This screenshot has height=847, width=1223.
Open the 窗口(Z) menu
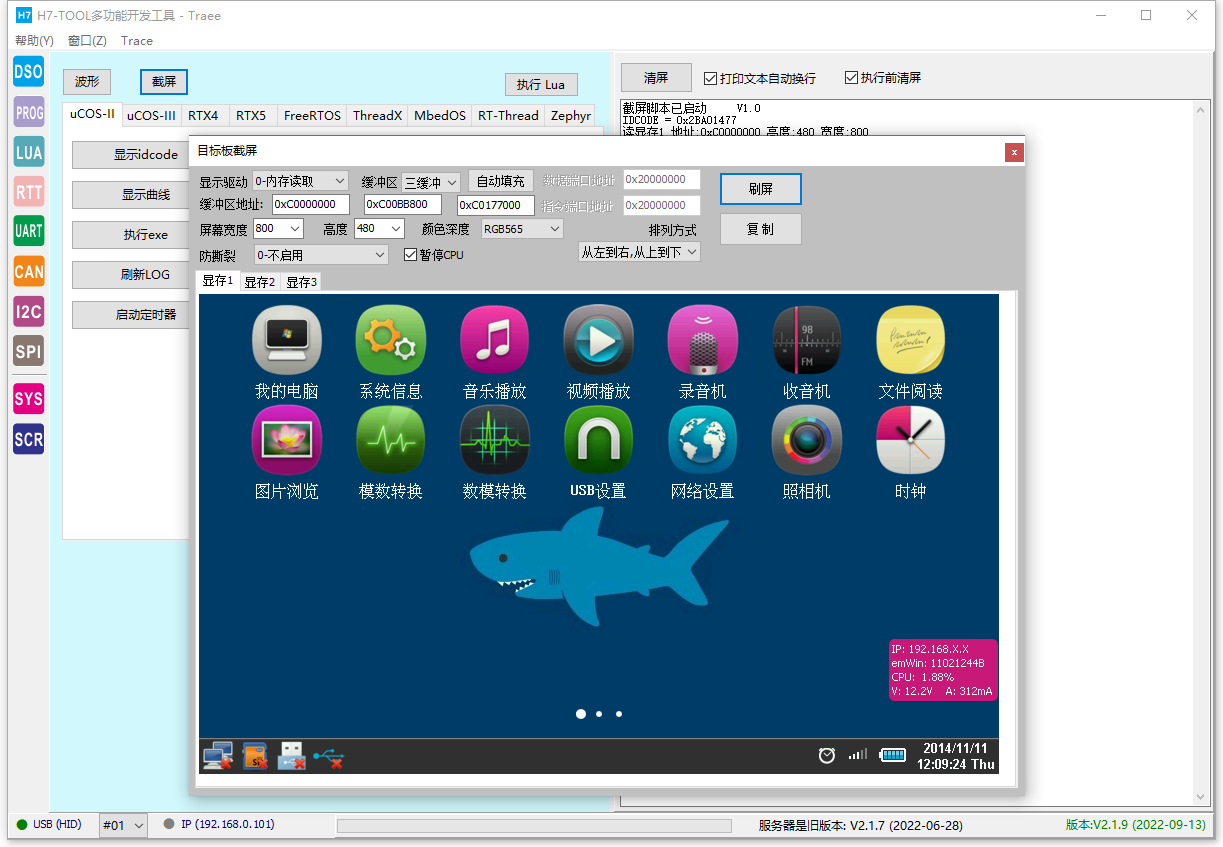point(88,41)
